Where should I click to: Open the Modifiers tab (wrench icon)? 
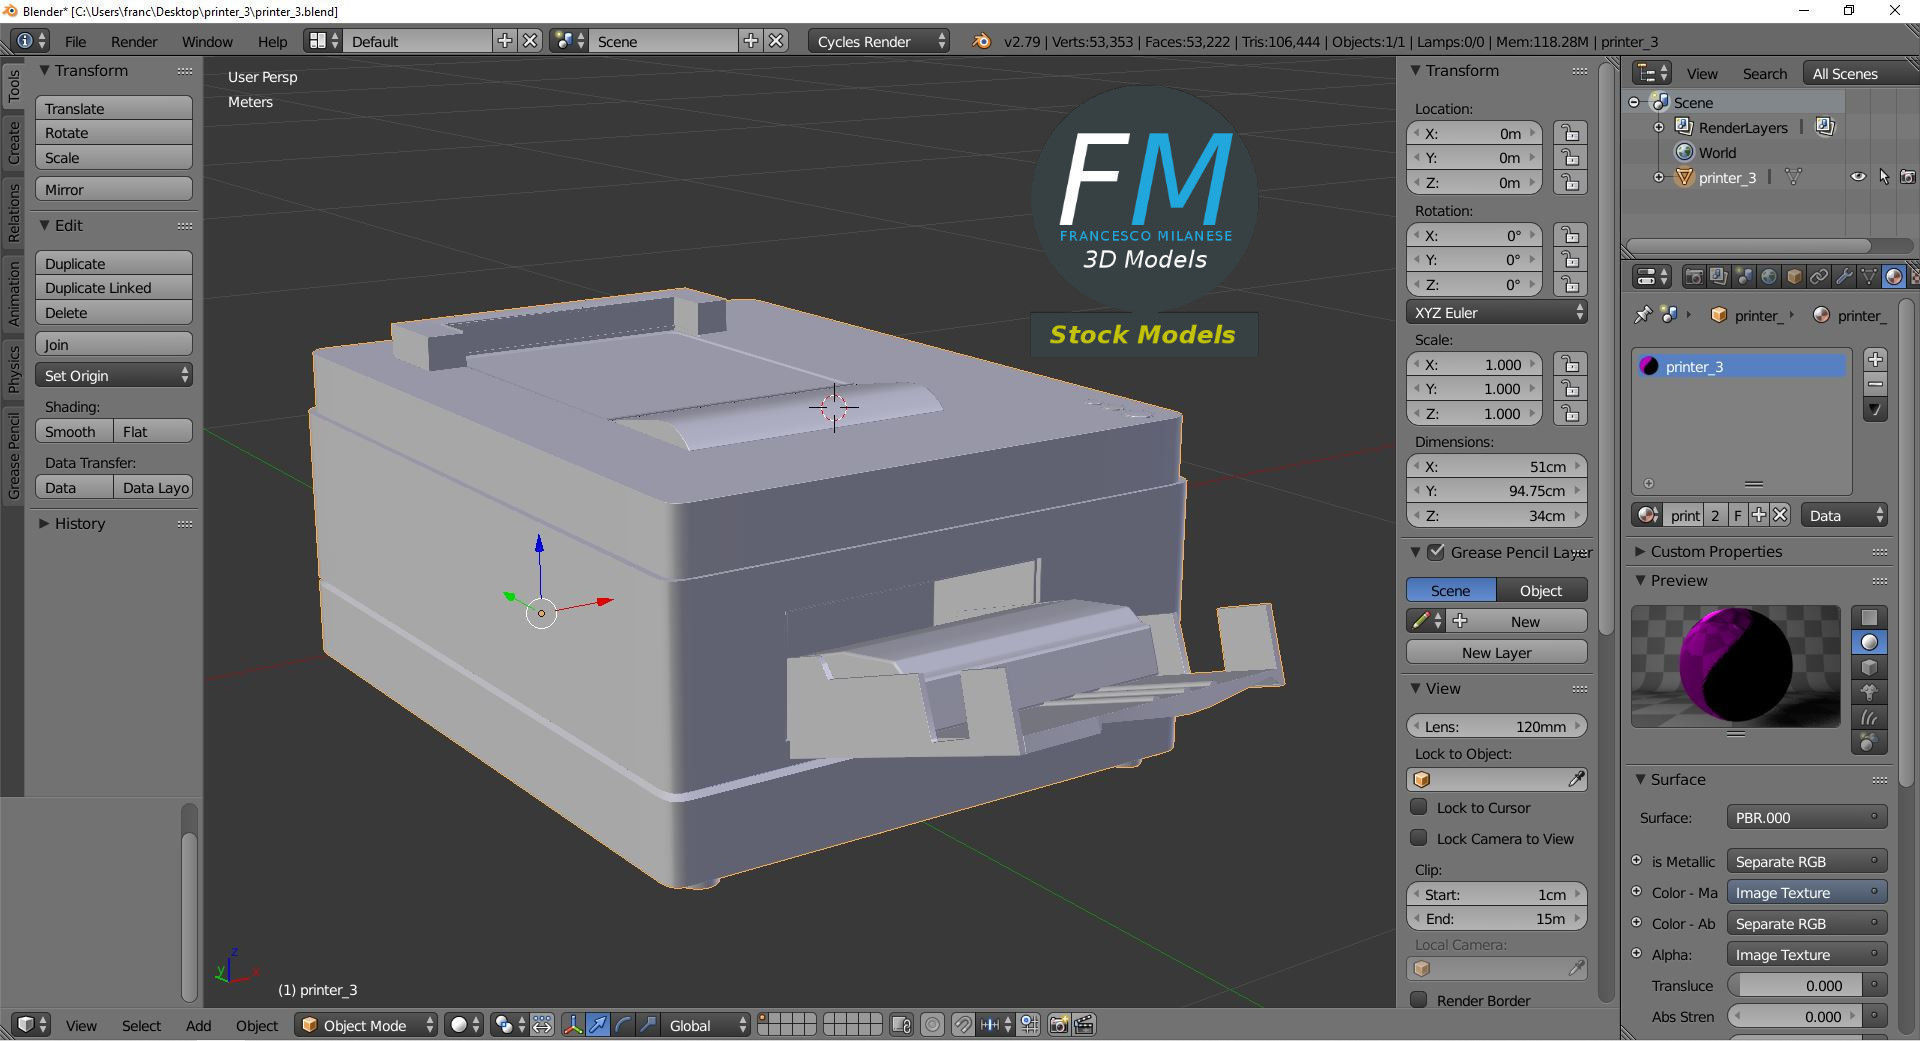point(1844,277)
